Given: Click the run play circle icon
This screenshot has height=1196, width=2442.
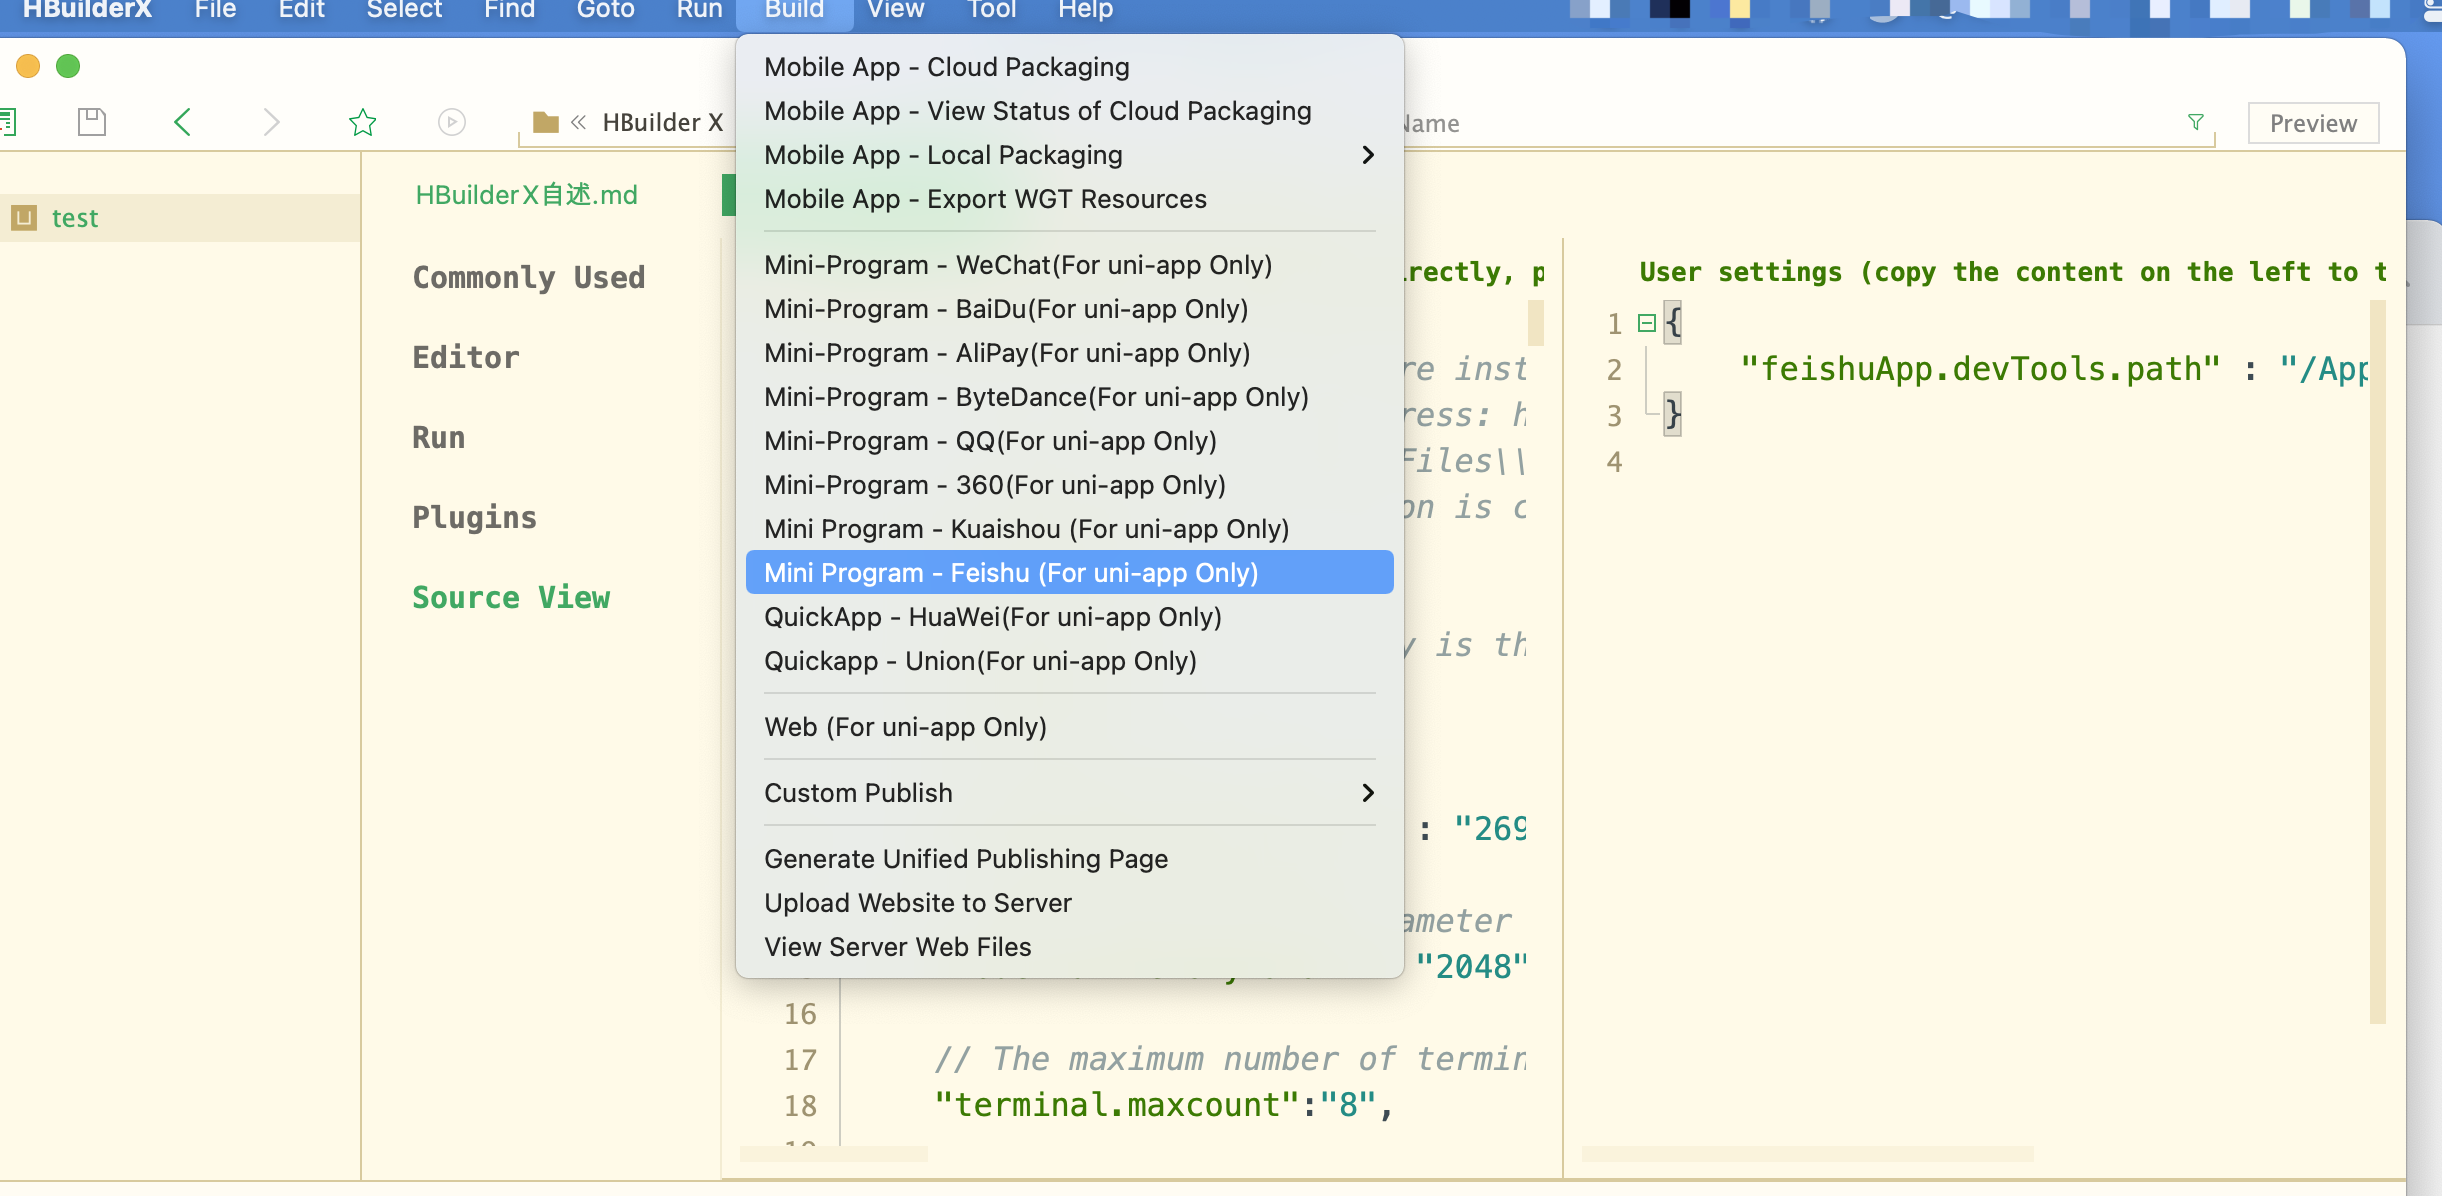Looking at the screenshot, I should point(452,122).
